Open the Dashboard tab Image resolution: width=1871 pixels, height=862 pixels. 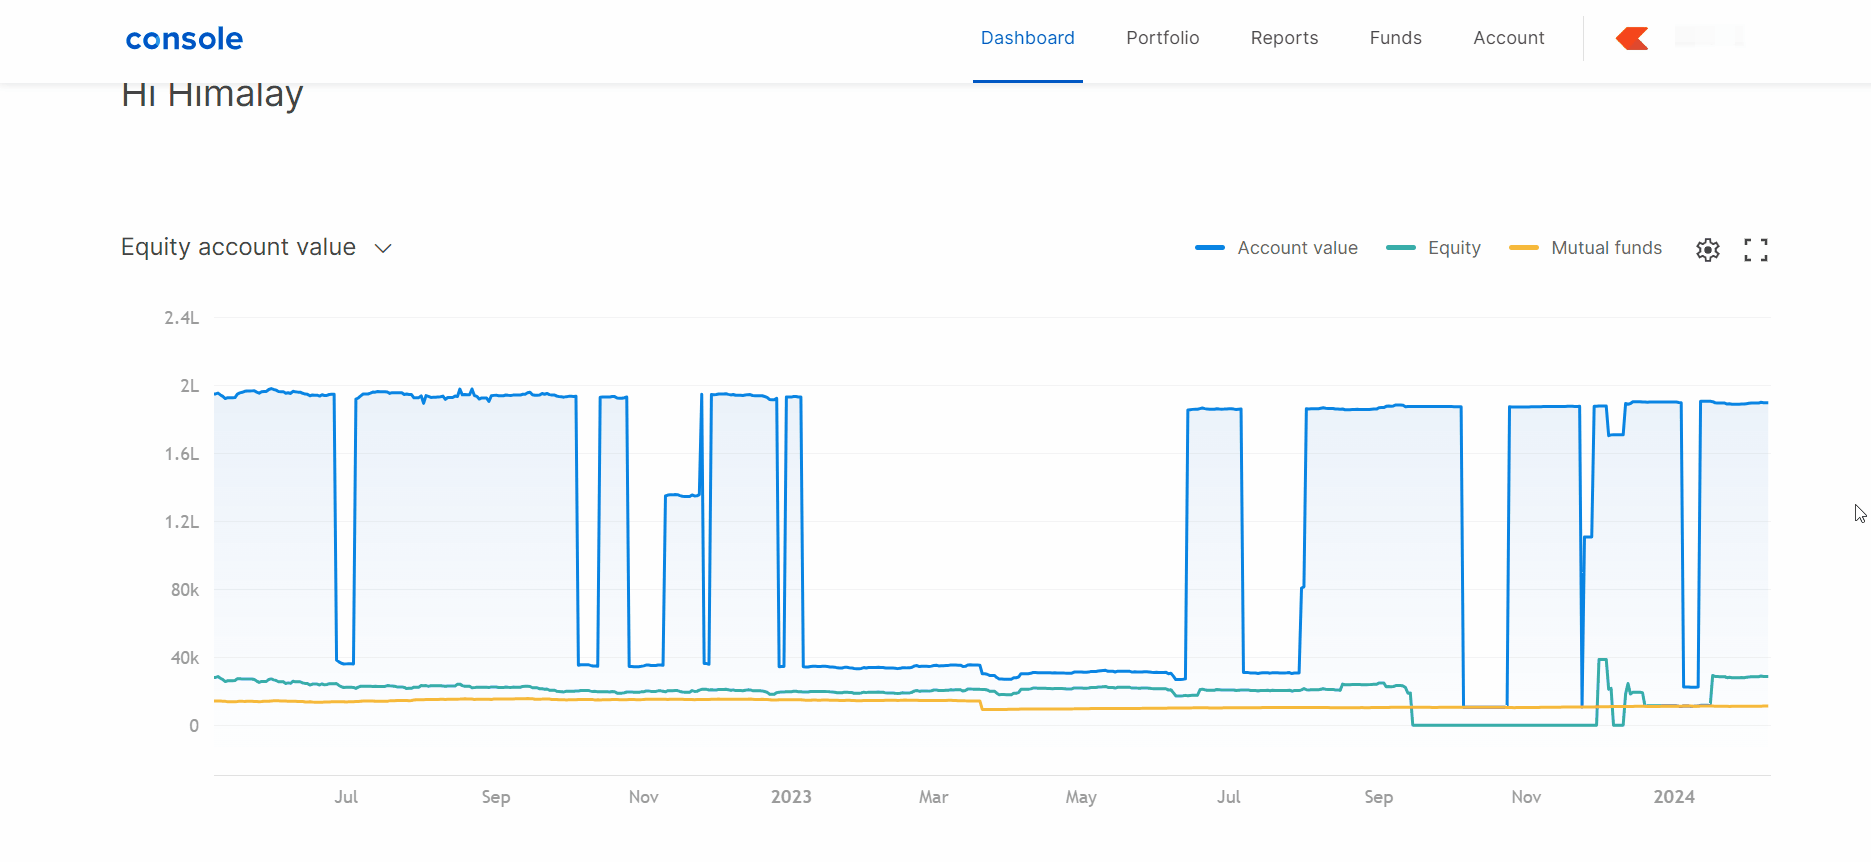tap(1027, 38)
